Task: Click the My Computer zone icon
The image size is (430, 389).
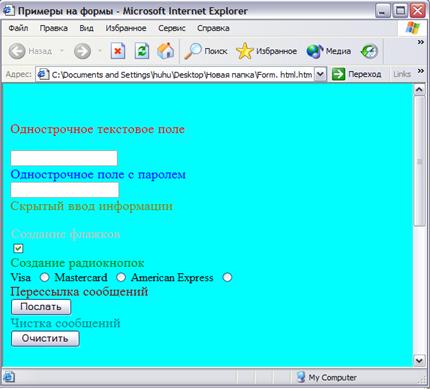Action: coord(301,377)
